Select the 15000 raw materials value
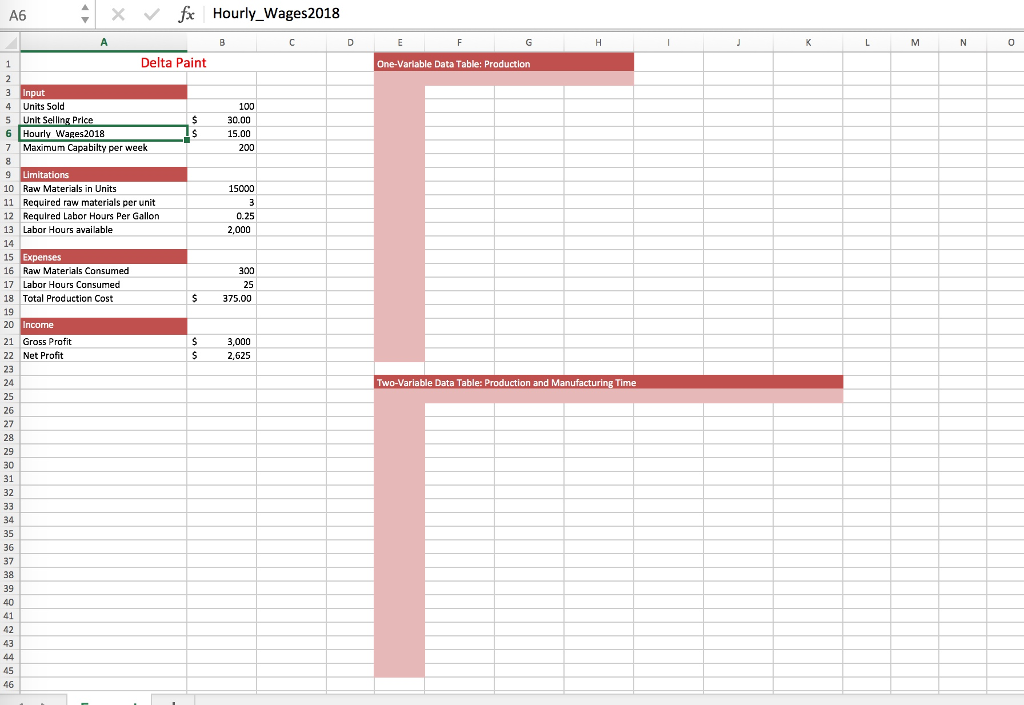Viewport: 1024px width, 705px height. [x=222, y=189]
